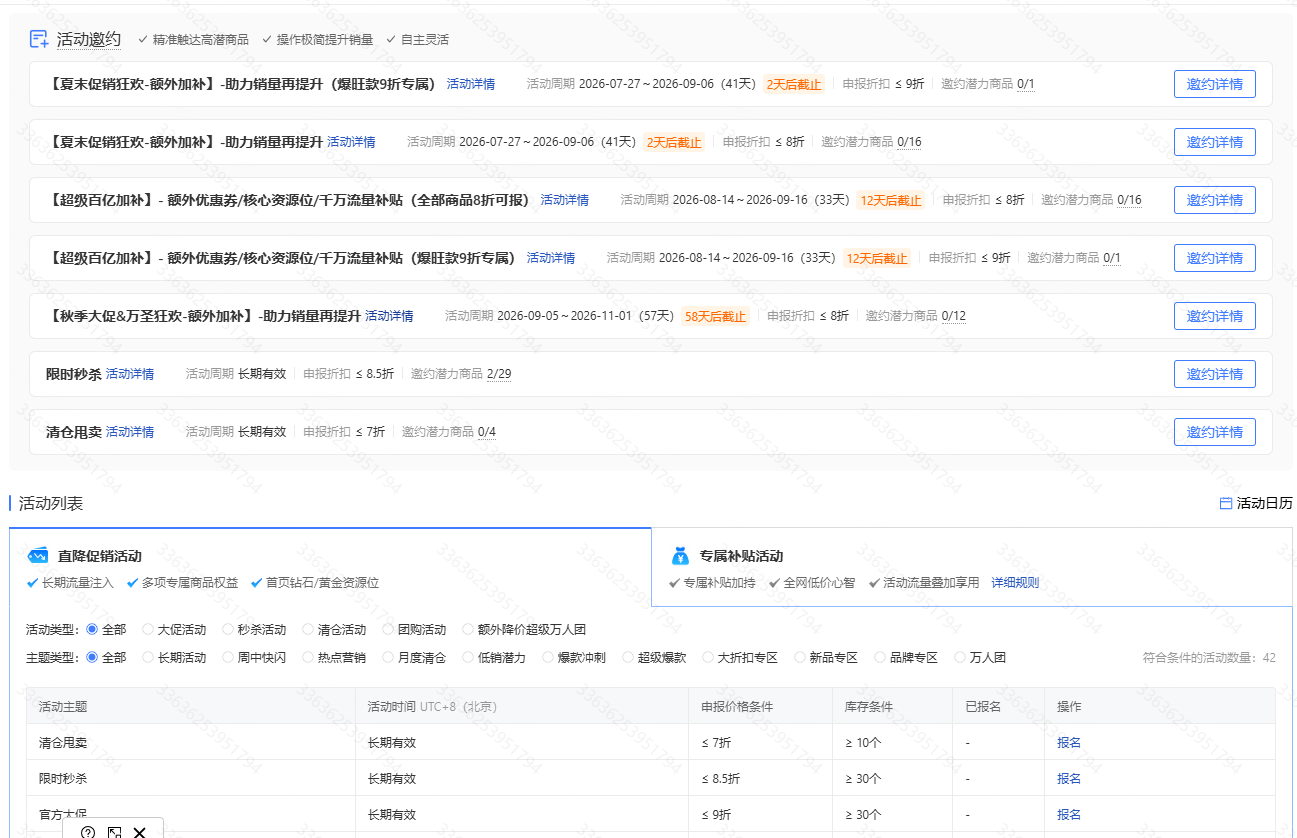
Task: Open 活动详情 next to 限时秒杀 invitation
Action: [130, 374]
